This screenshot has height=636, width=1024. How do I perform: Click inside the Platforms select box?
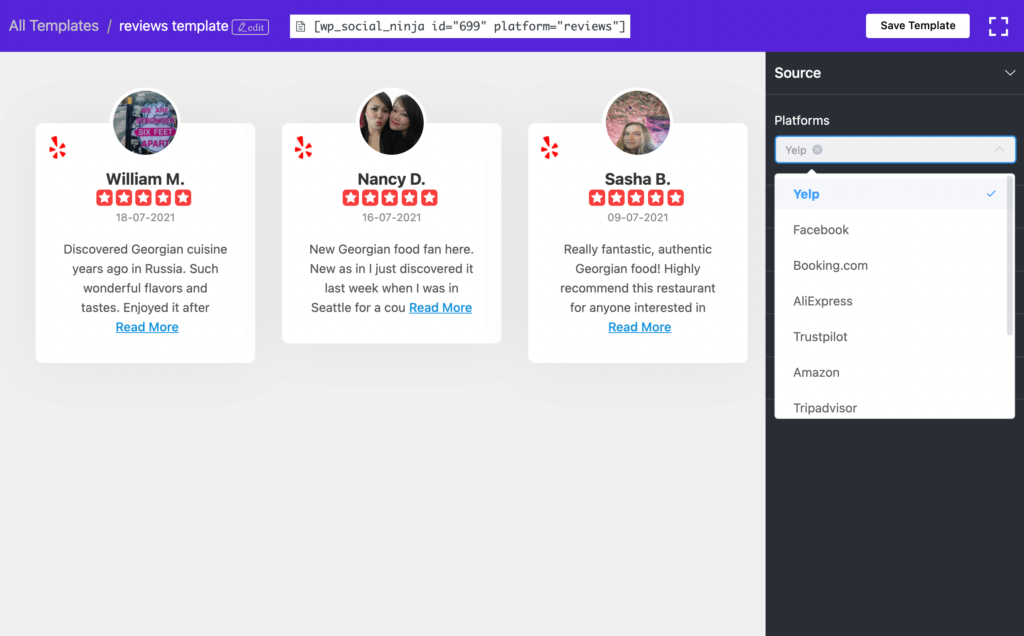895,150
